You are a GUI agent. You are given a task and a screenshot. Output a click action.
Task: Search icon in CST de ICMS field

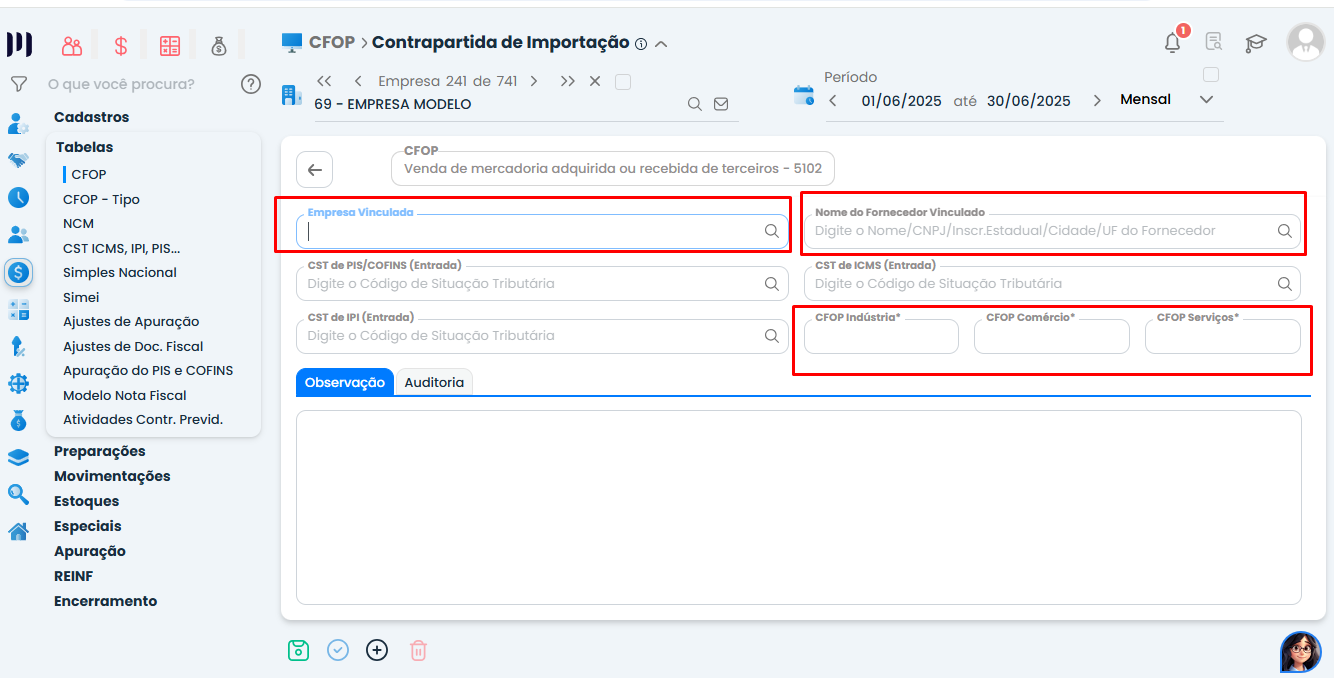1284,284
